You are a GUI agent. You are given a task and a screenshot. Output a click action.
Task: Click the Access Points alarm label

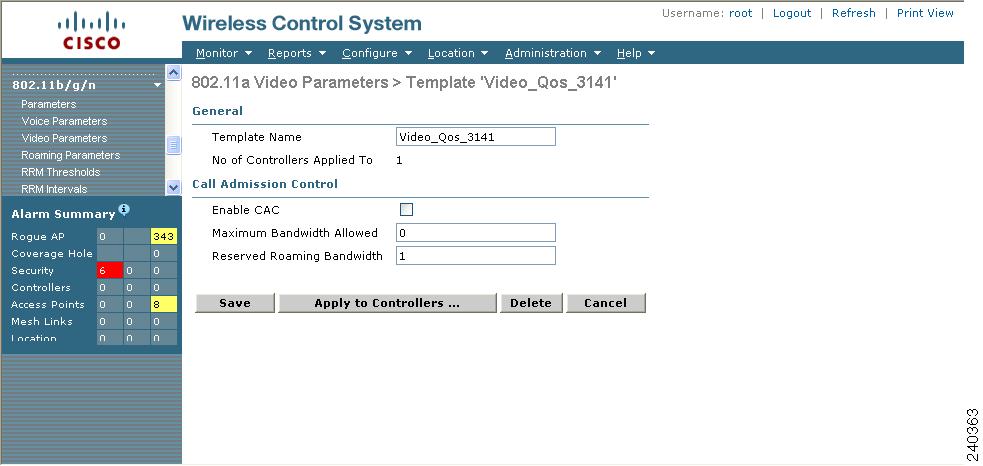pos(48,304)
